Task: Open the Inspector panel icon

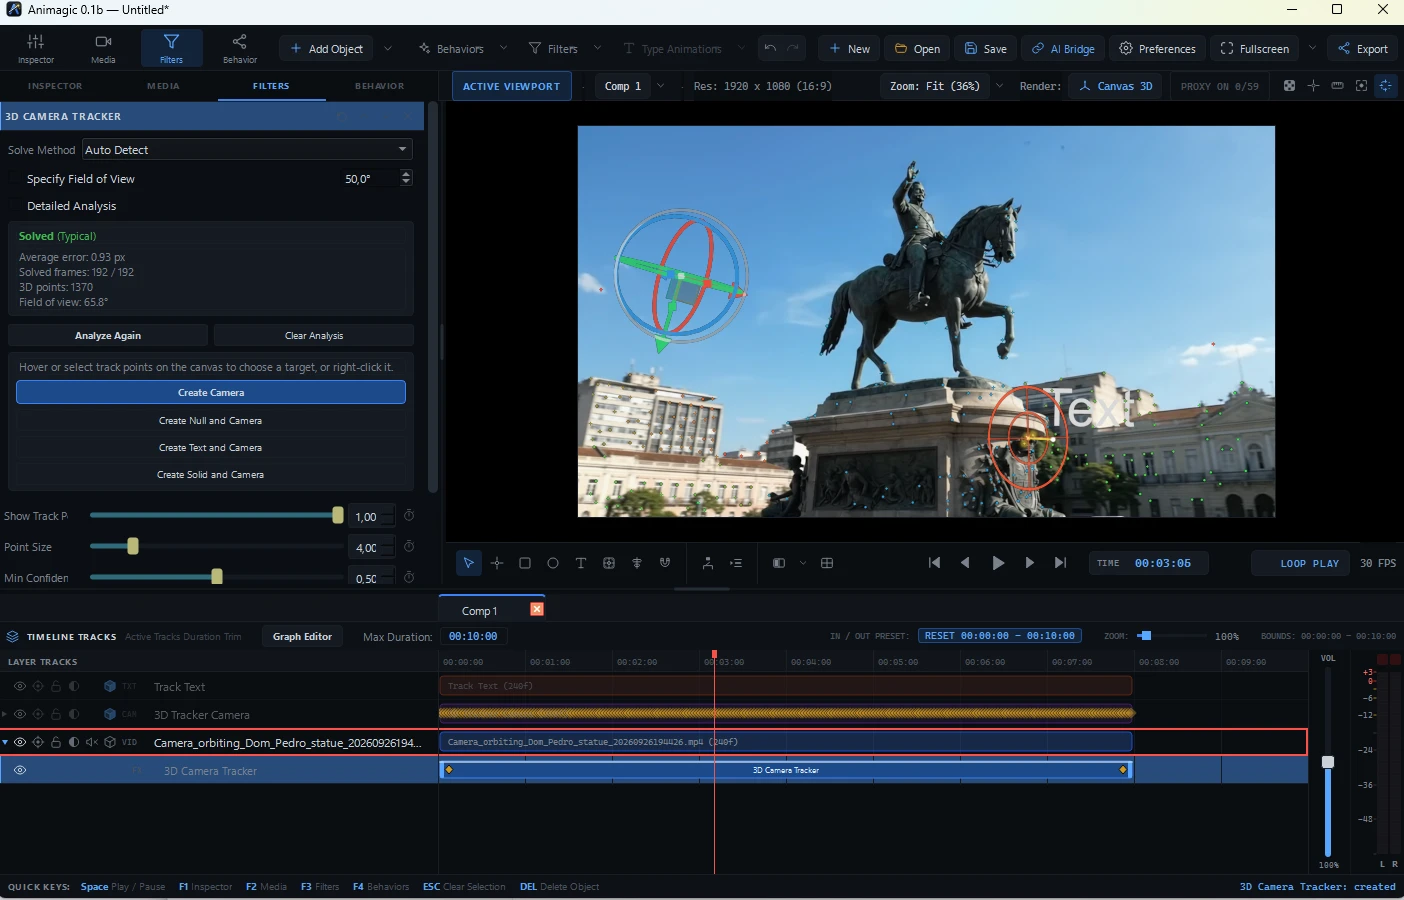Action: (x=36, y=48)
